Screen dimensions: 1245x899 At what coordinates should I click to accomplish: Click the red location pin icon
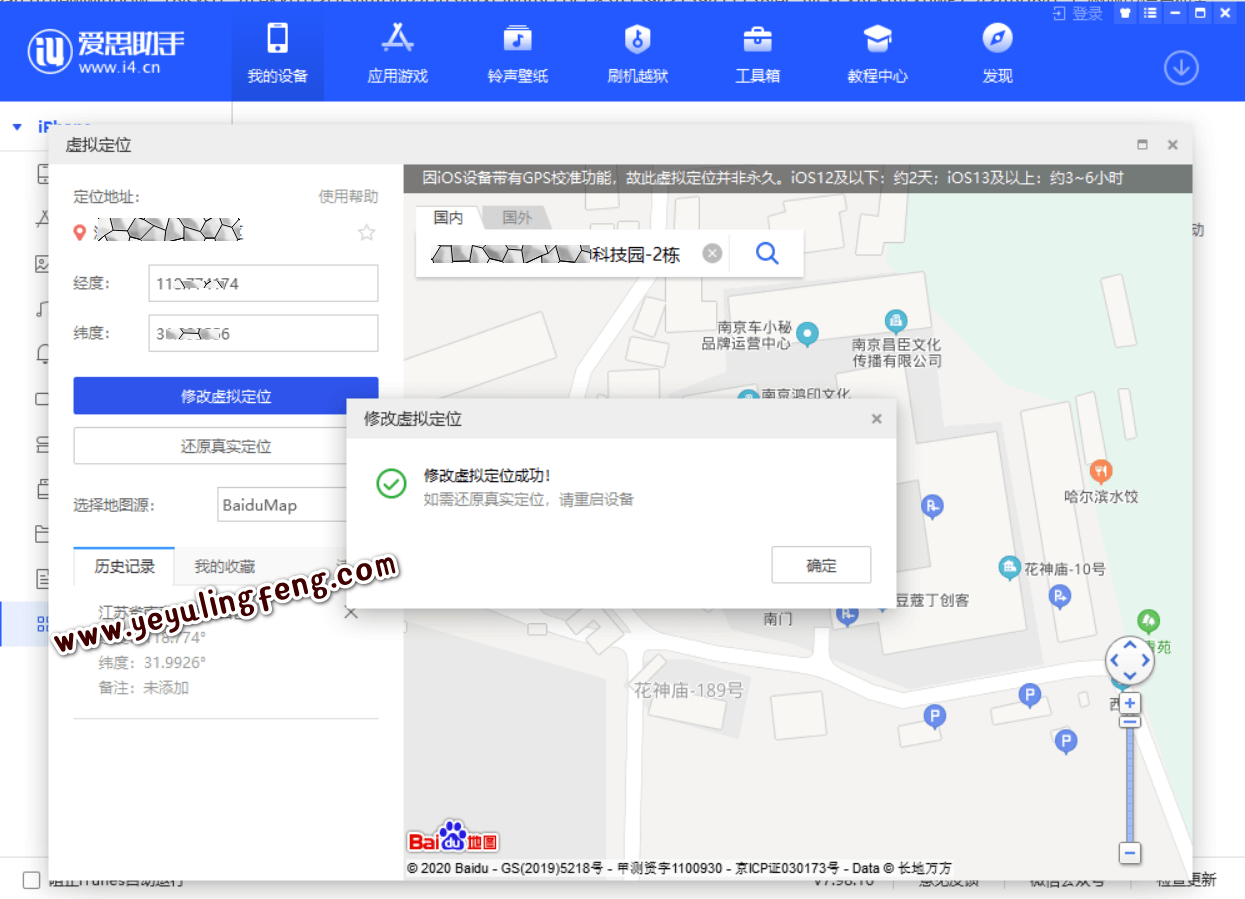pos(81,233)
